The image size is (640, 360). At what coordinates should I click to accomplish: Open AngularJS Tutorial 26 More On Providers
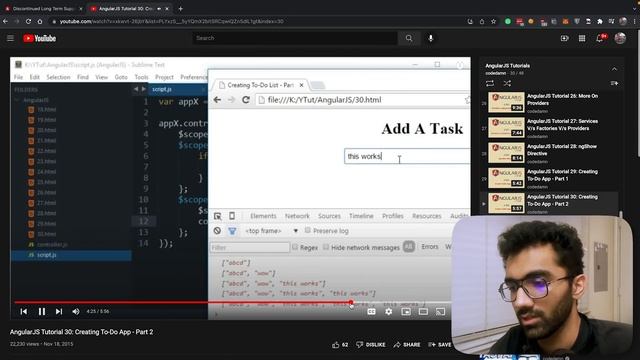point(549,102)
